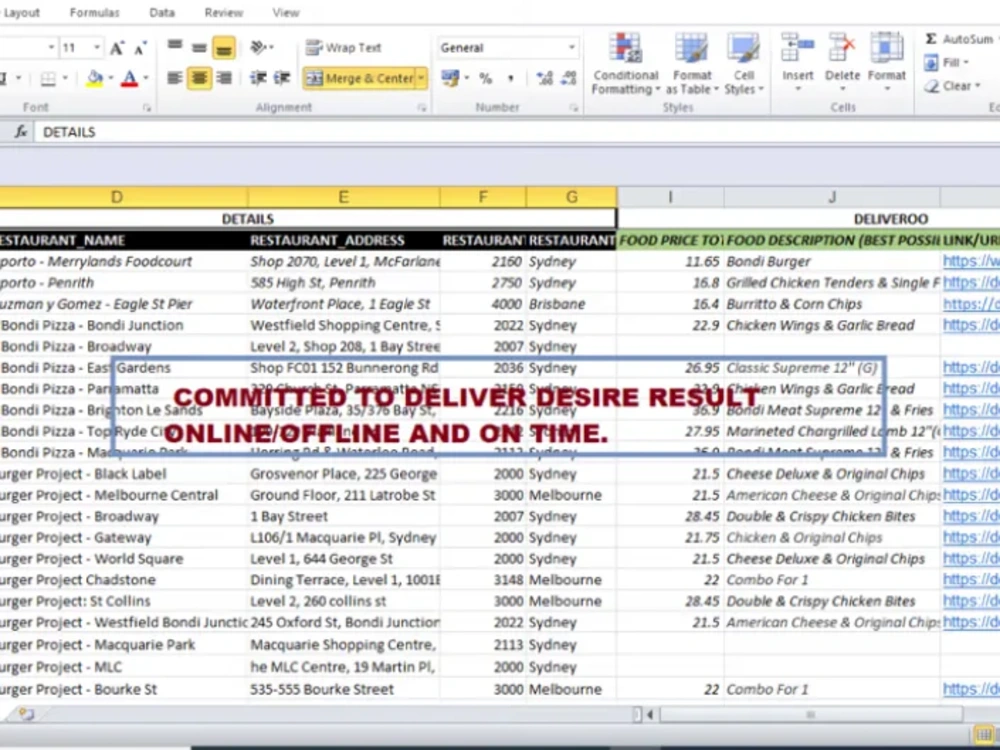Screen dimensions: 1000x750
Task: Open the Orientation text-angle tool
Action: tap(259, 47)
